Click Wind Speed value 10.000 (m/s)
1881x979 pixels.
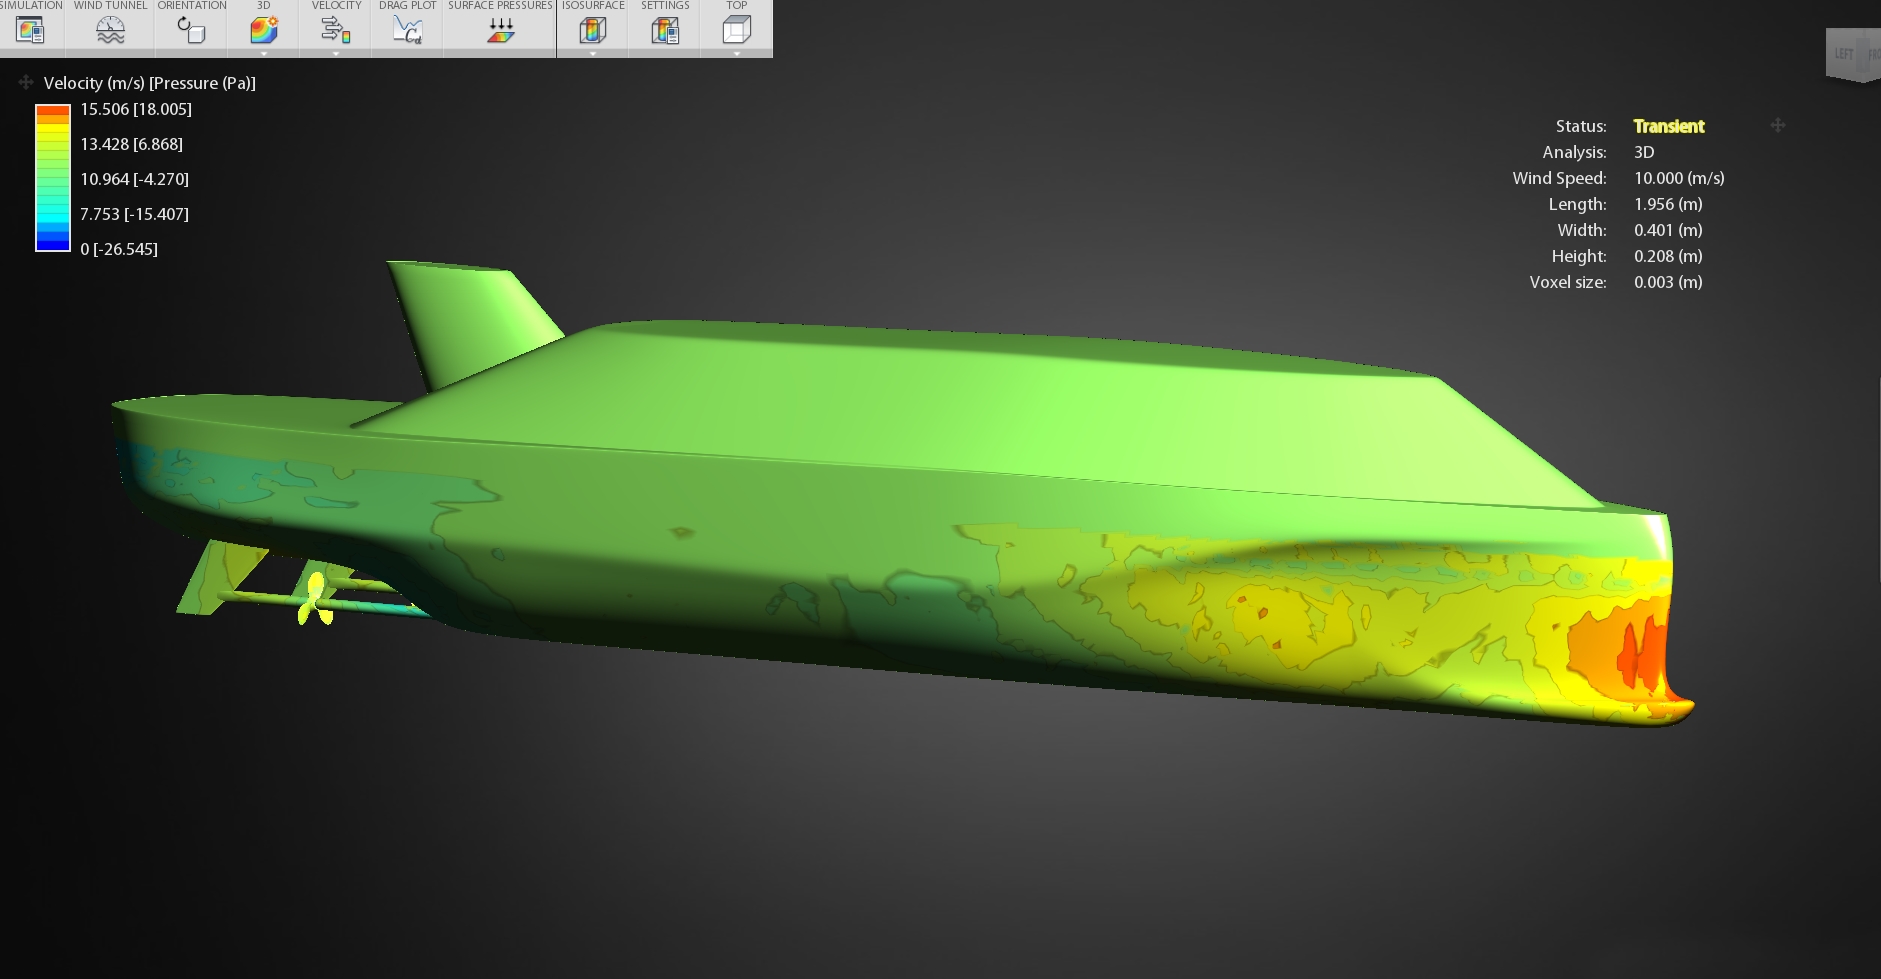1679,178
